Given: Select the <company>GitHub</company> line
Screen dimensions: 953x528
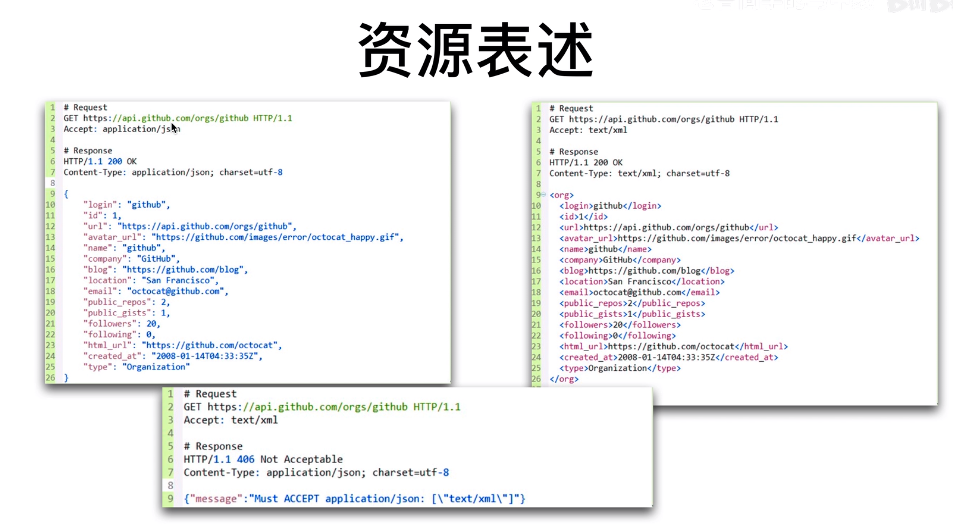Looking at the screenshot, I should coord(620,260).
